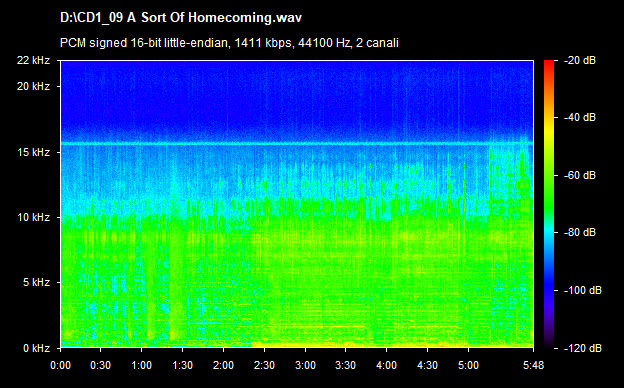Click the 20 kHz frequency axis label
The width and height of the screenshot is (624, 388).
33,86
